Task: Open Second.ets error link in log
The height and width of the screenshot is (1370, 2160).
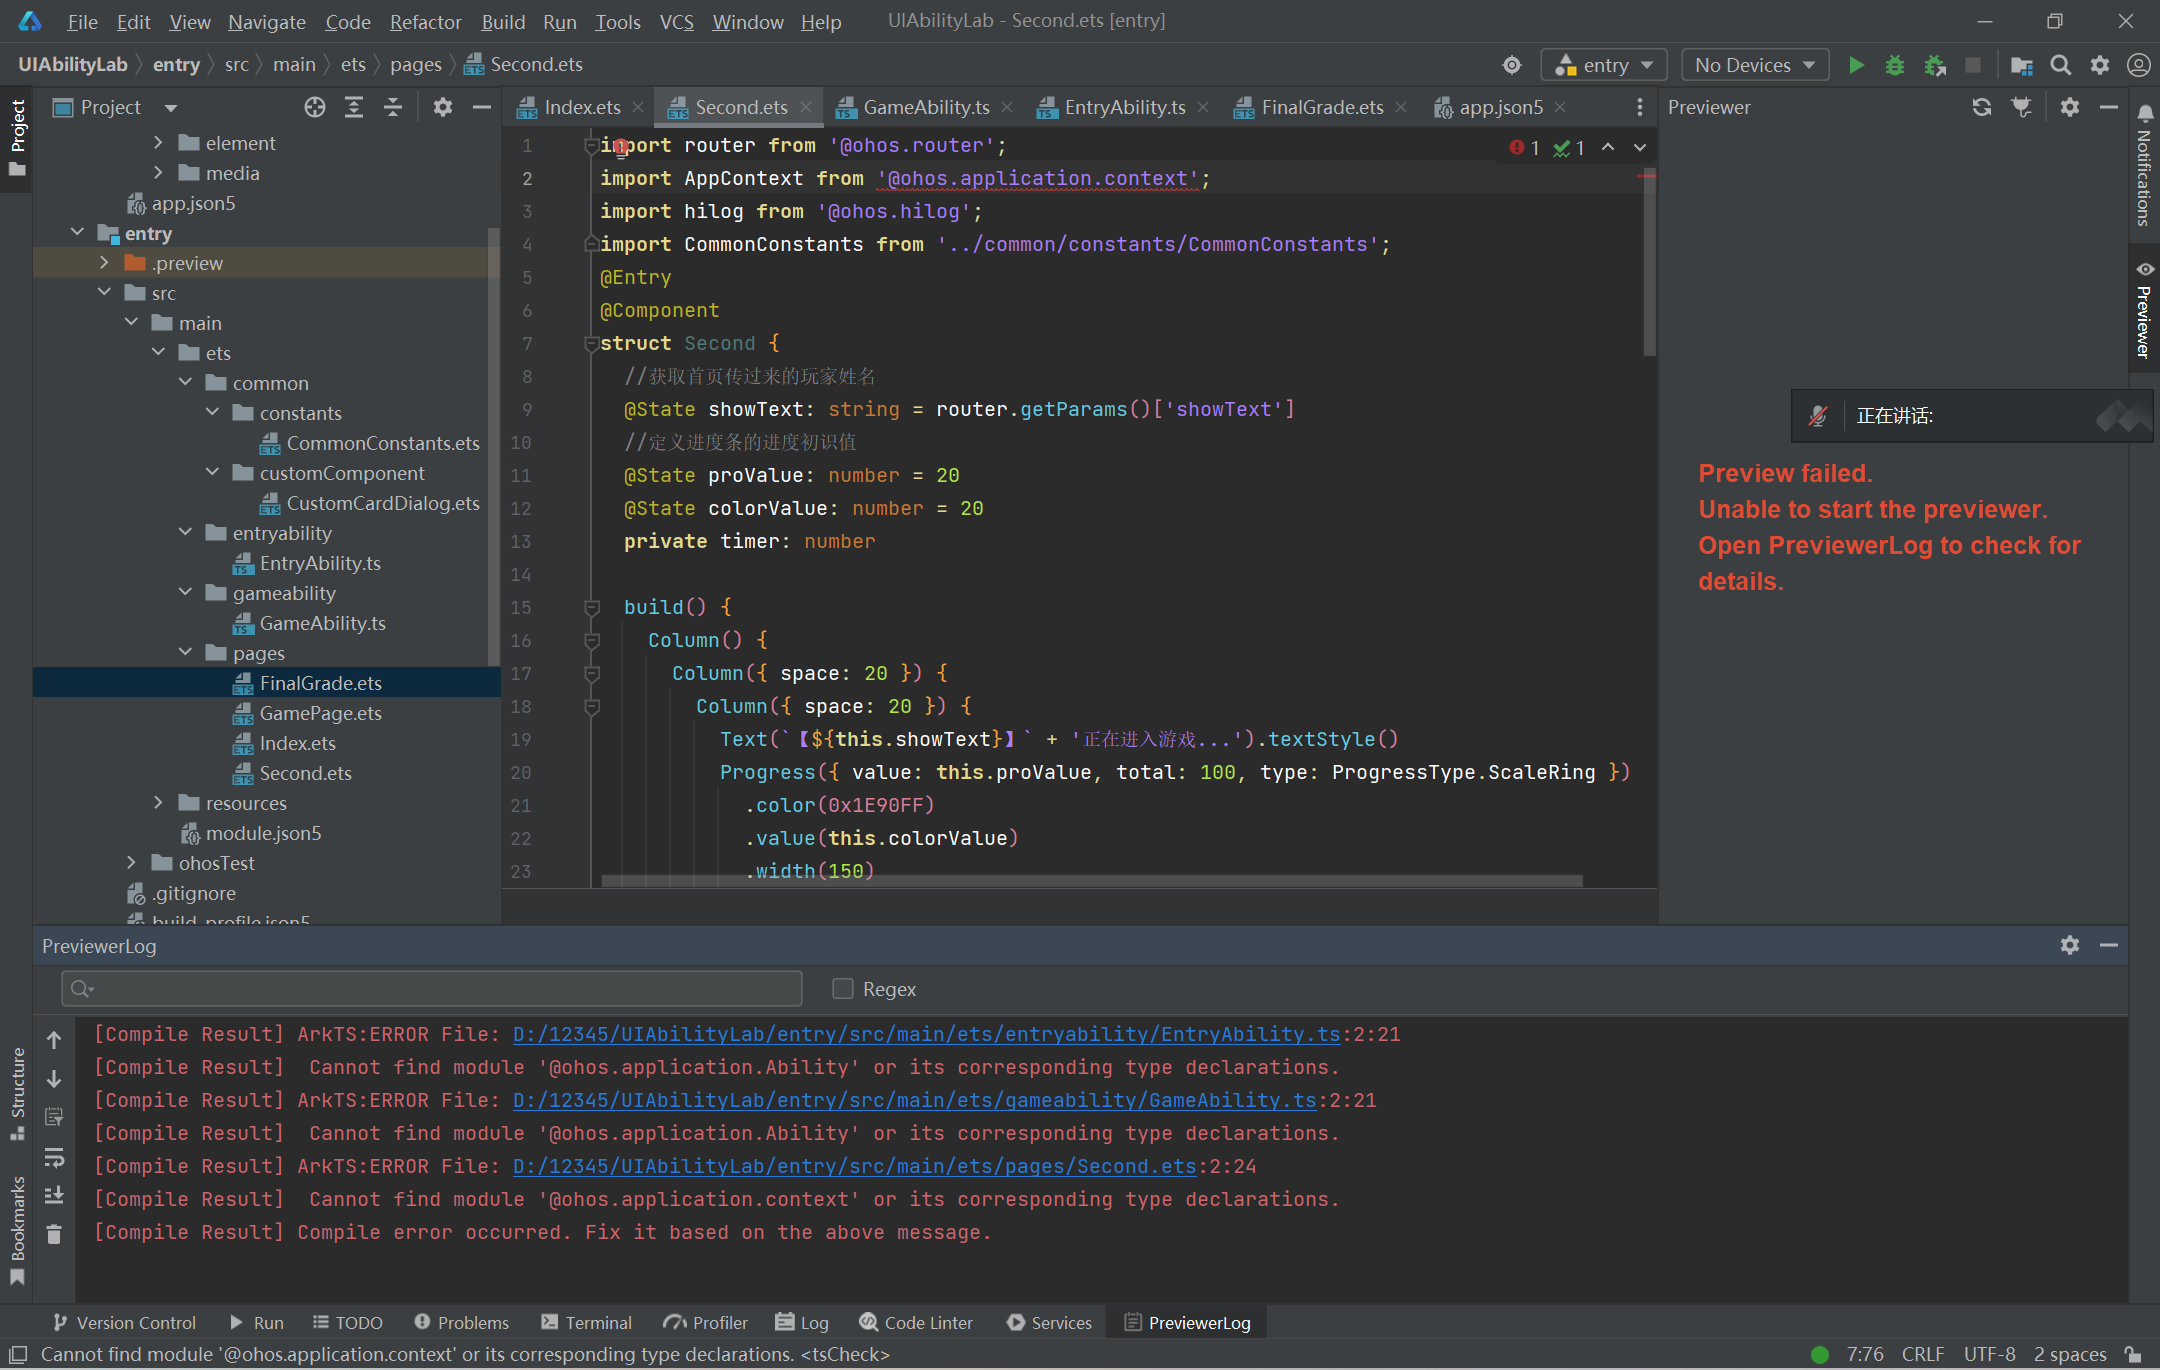Action: (854, 1166)
